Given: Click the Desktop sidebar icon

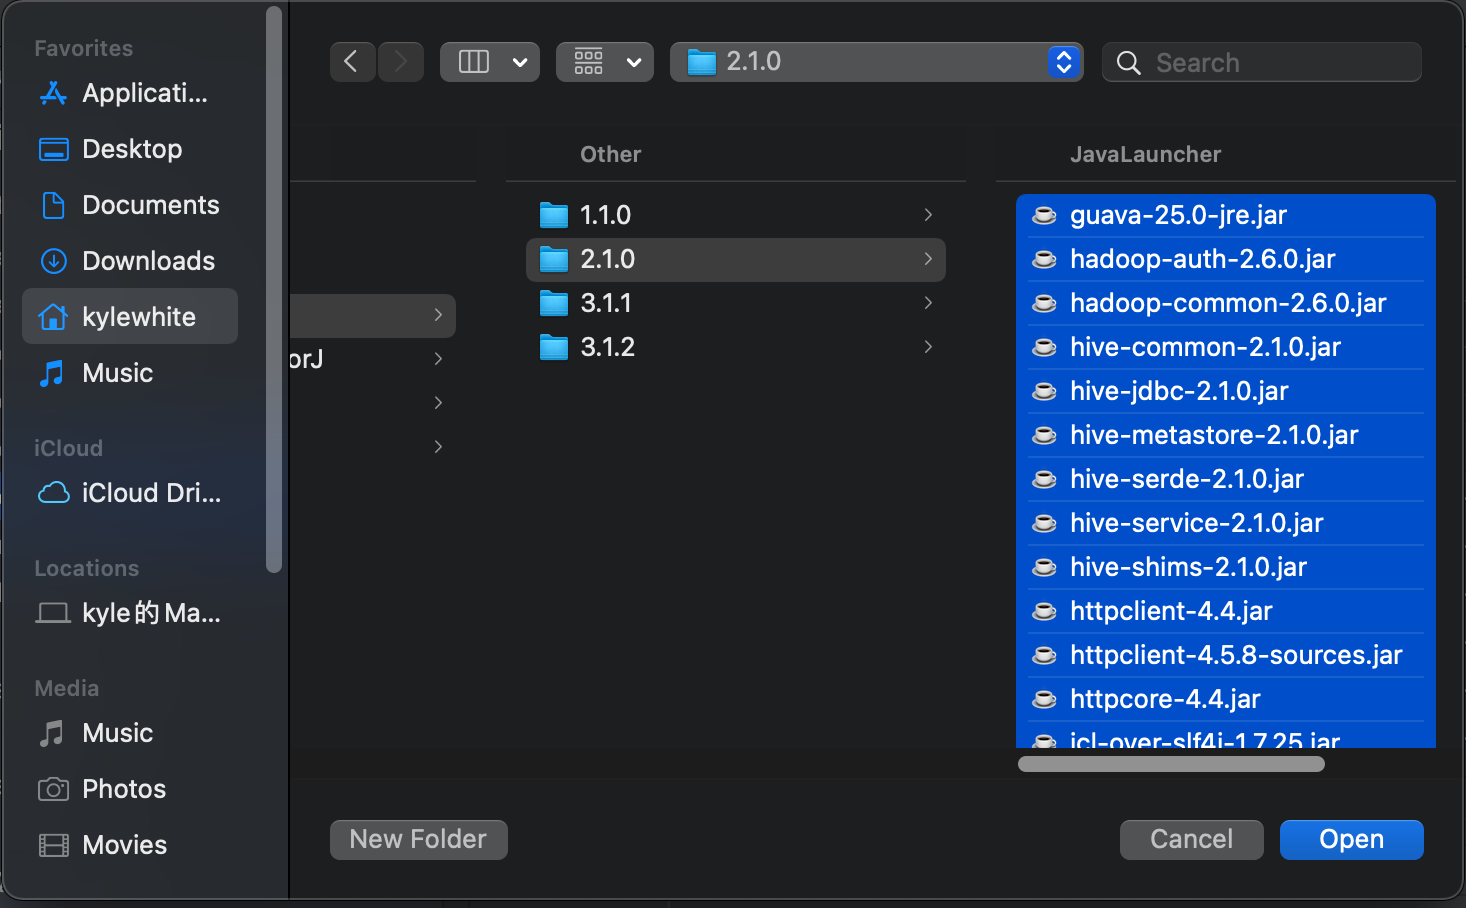Looking at the screenshot, I should tap(53, 149).
